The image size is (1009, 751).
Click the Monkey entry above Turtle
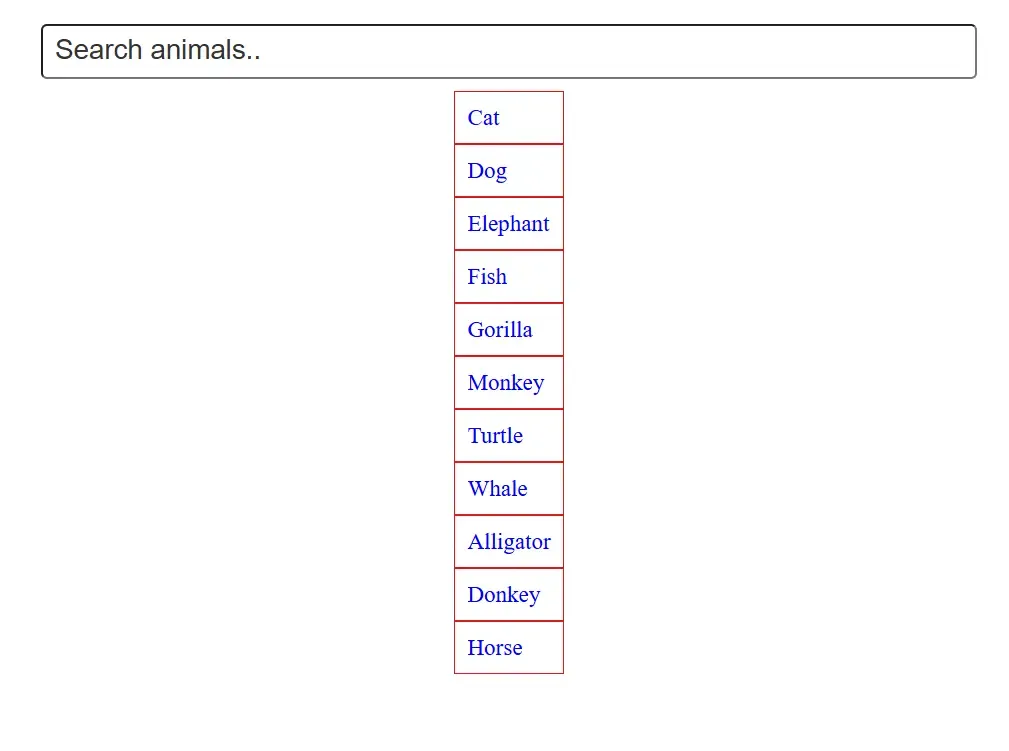pyautogui.click(x=506, y=383)
